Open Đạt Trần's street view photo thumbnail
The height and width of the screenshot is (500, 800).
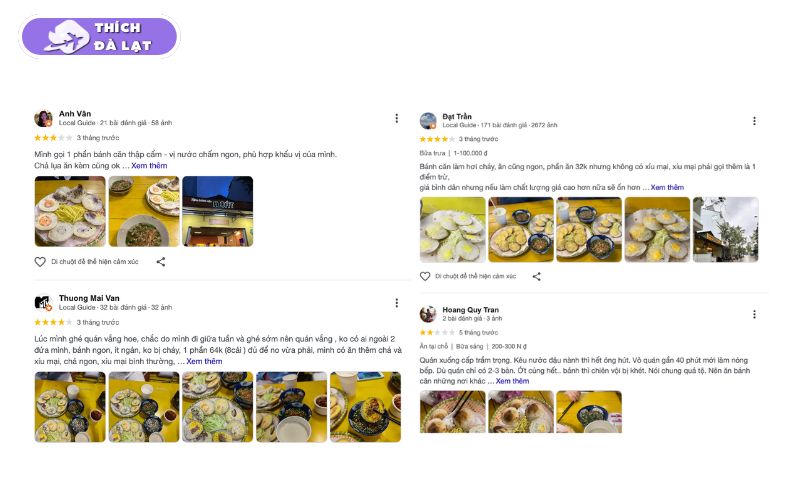pos(726,230)
